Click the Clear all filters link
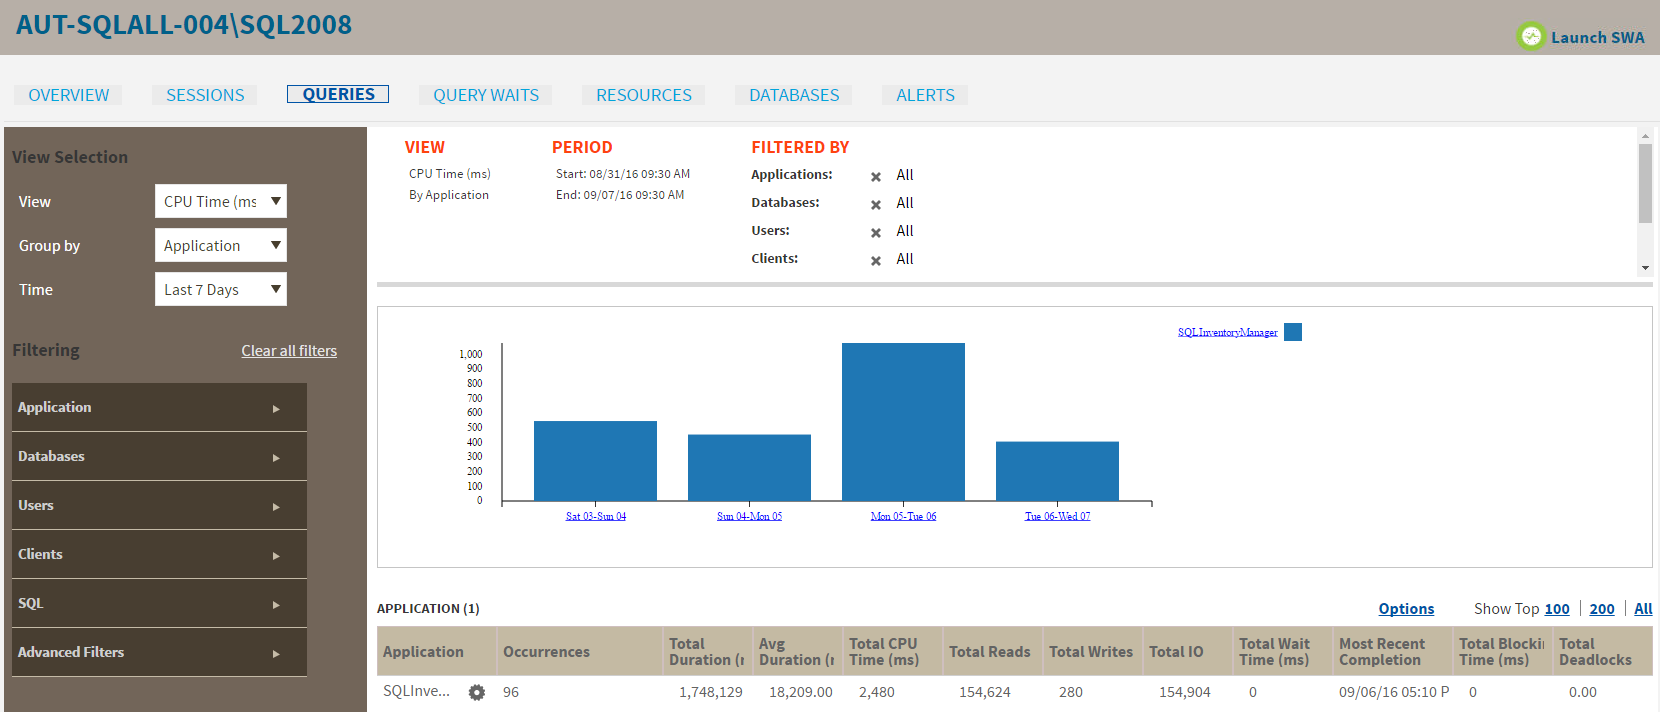 pos(289,351)
